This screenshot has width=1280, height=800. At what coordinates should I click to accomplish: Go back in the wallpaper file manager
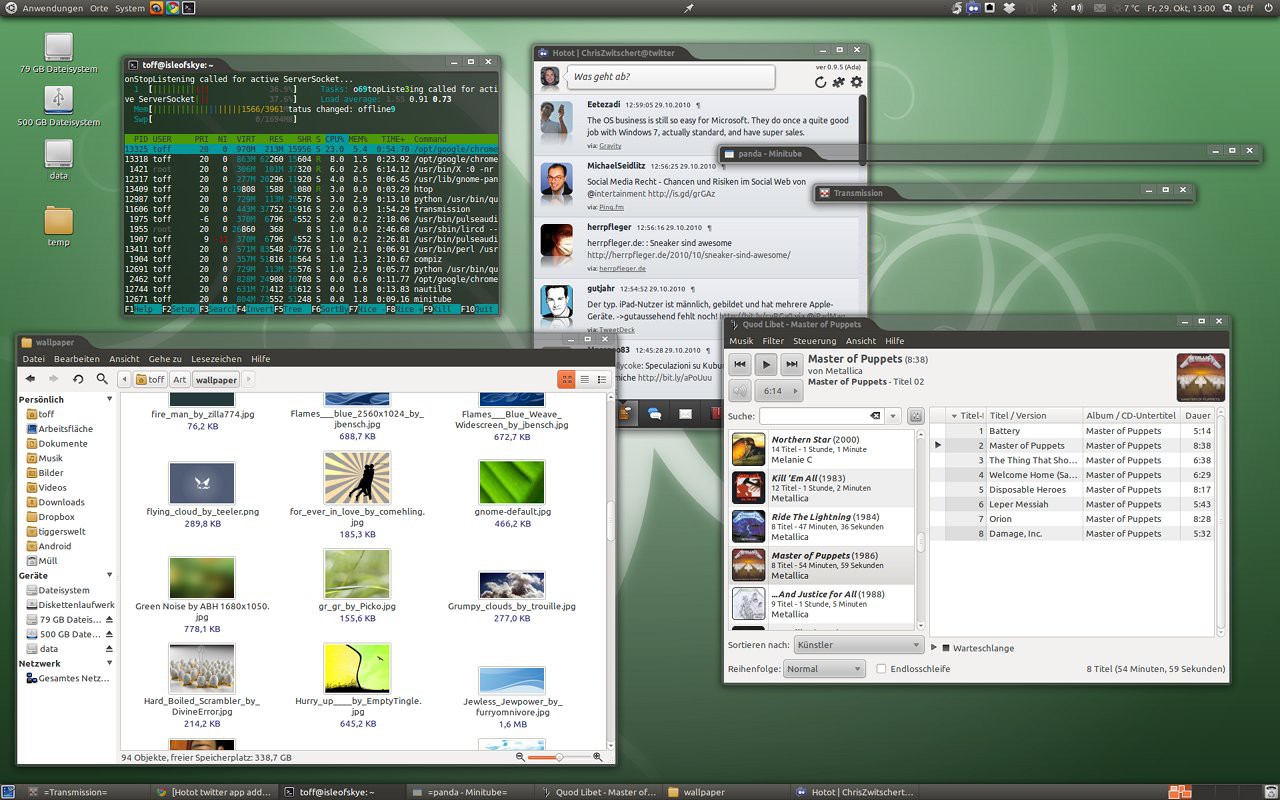point(31,379)
